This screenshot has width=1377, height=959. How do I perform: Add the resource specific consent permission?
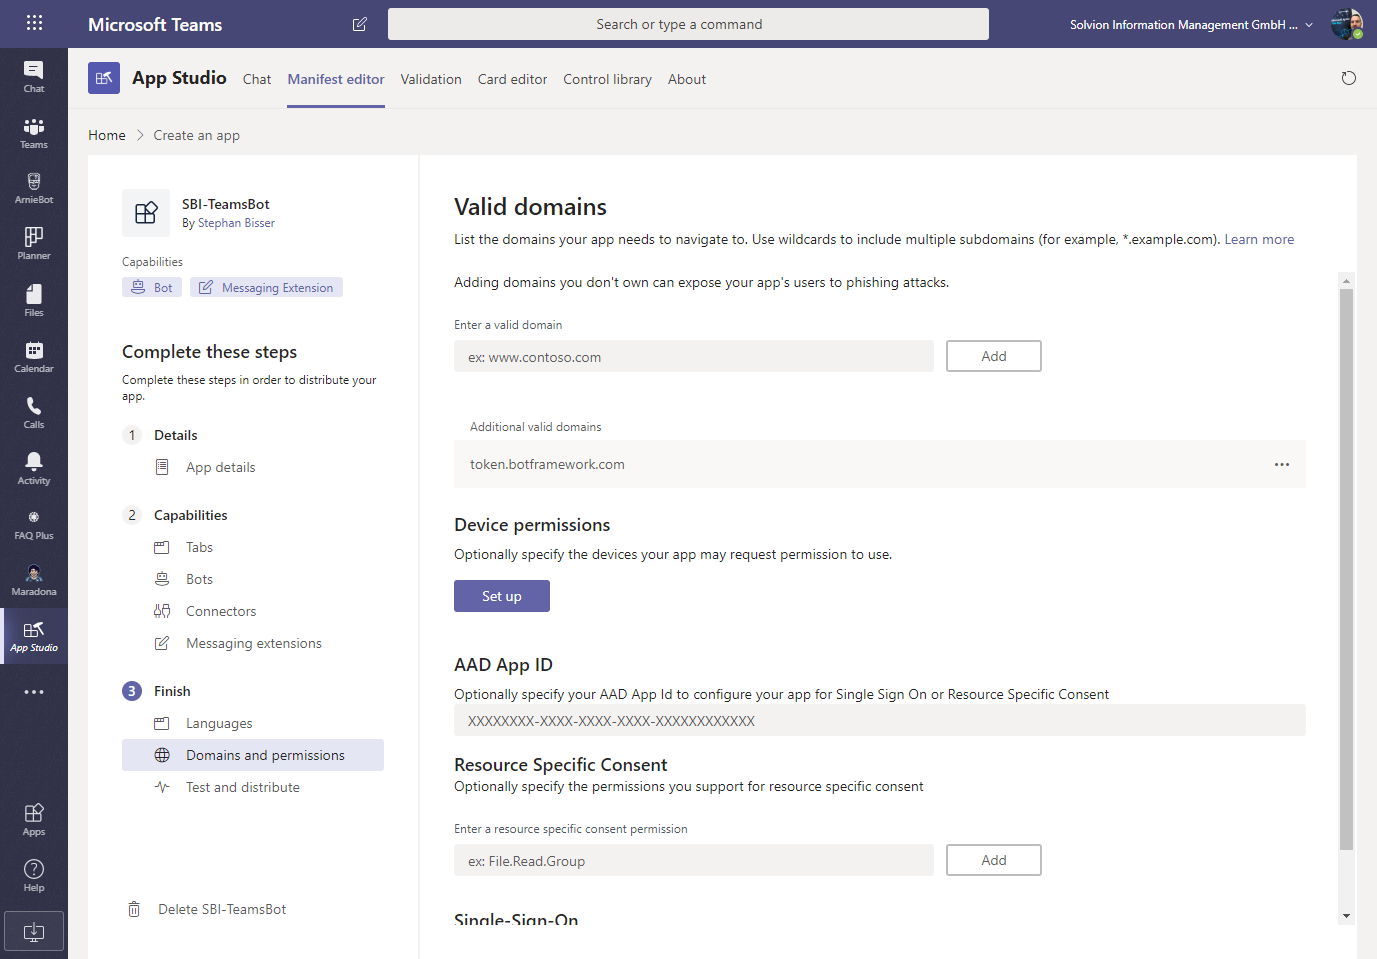pyautogui.click(x=994, y=860)
